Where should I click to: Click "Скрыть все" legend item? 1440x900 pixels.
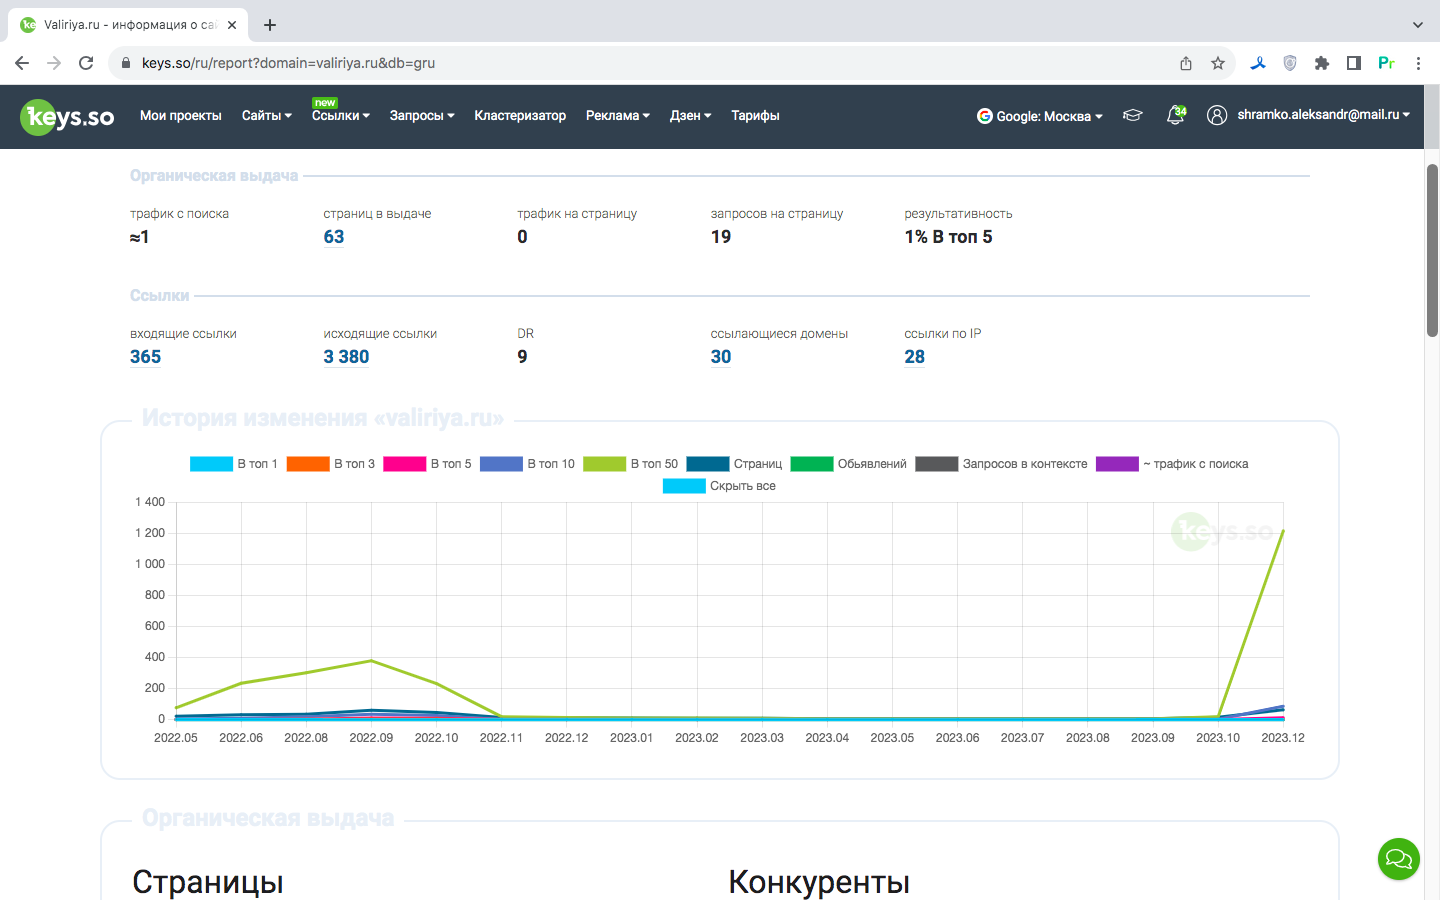tap(720, 486)
